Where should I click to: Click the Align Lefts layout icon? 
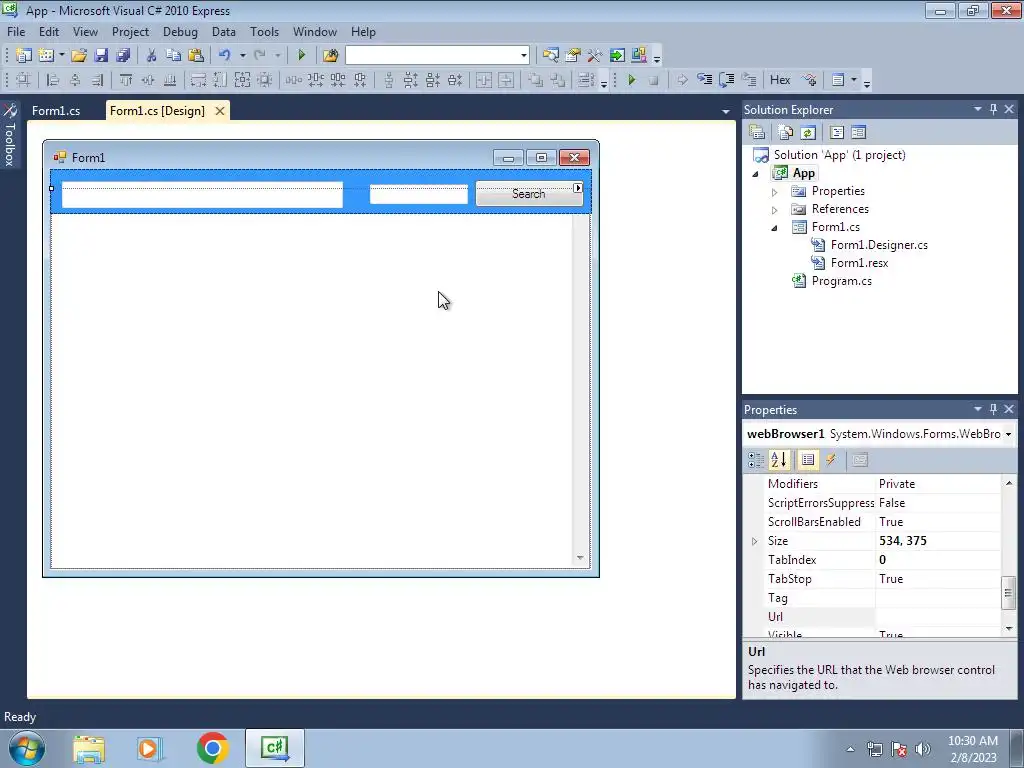(54, 80)
